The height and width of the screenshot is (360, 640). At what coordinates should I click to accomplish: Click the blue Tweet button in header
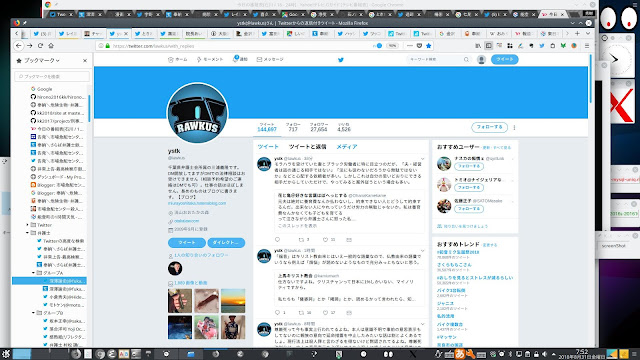tap(504, 59)
